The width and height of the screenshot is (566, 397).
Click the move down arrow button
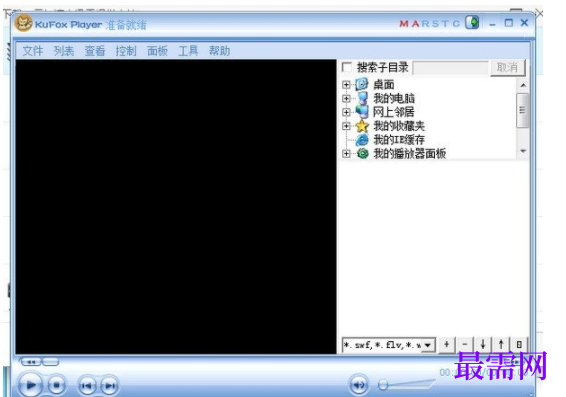pyautogui.click(x=483, y=344)
